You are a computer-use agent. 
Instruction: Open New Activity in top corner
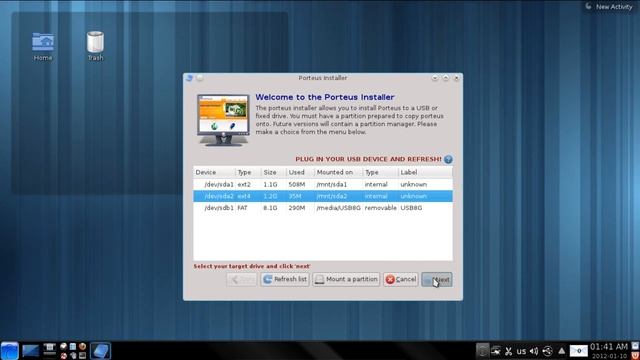click(x=609, y=7)
